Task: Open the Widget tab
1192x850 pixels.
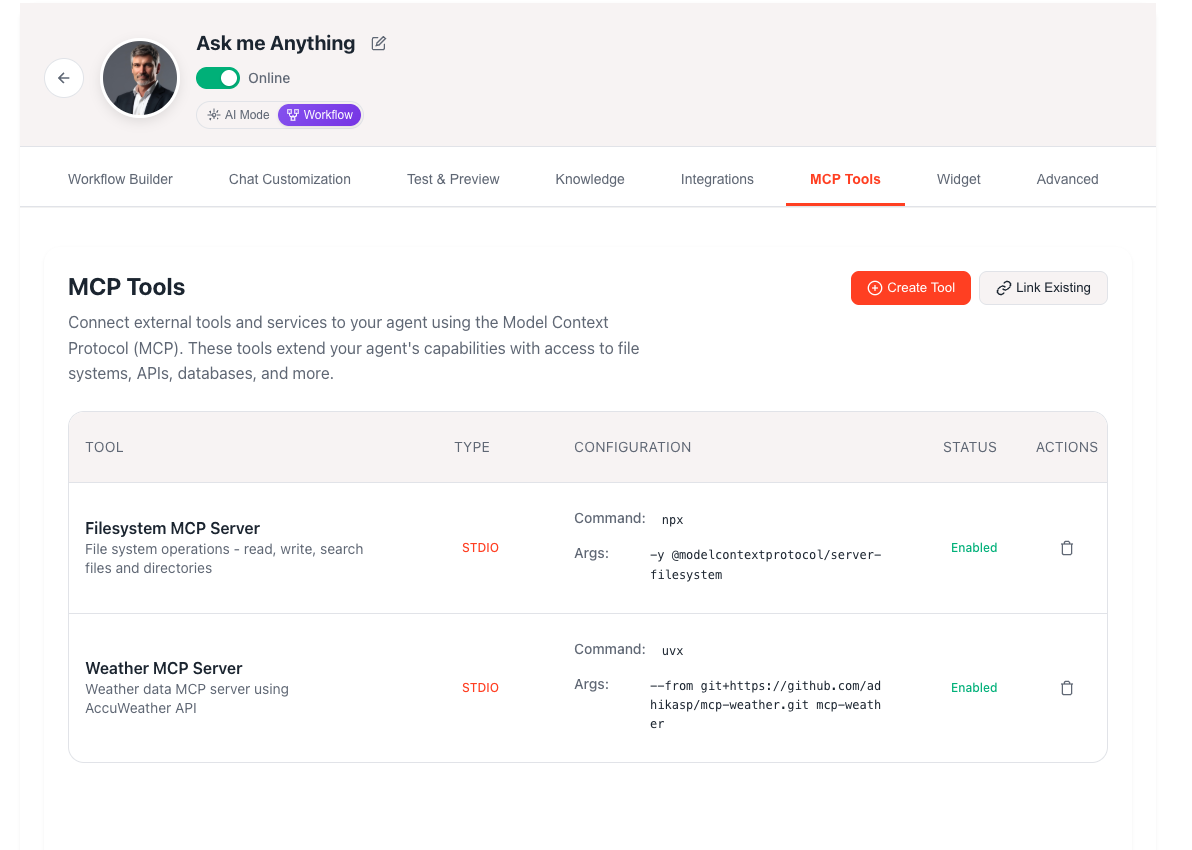Action: pyautogui.click(x=958, y=179)
